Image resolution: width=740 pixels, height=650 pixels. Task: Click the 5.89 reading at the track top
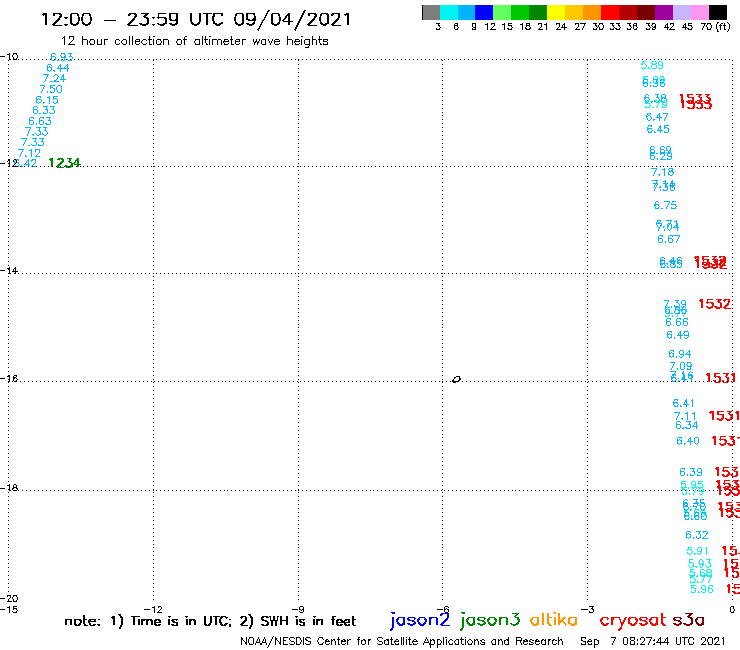click(652, 65)
